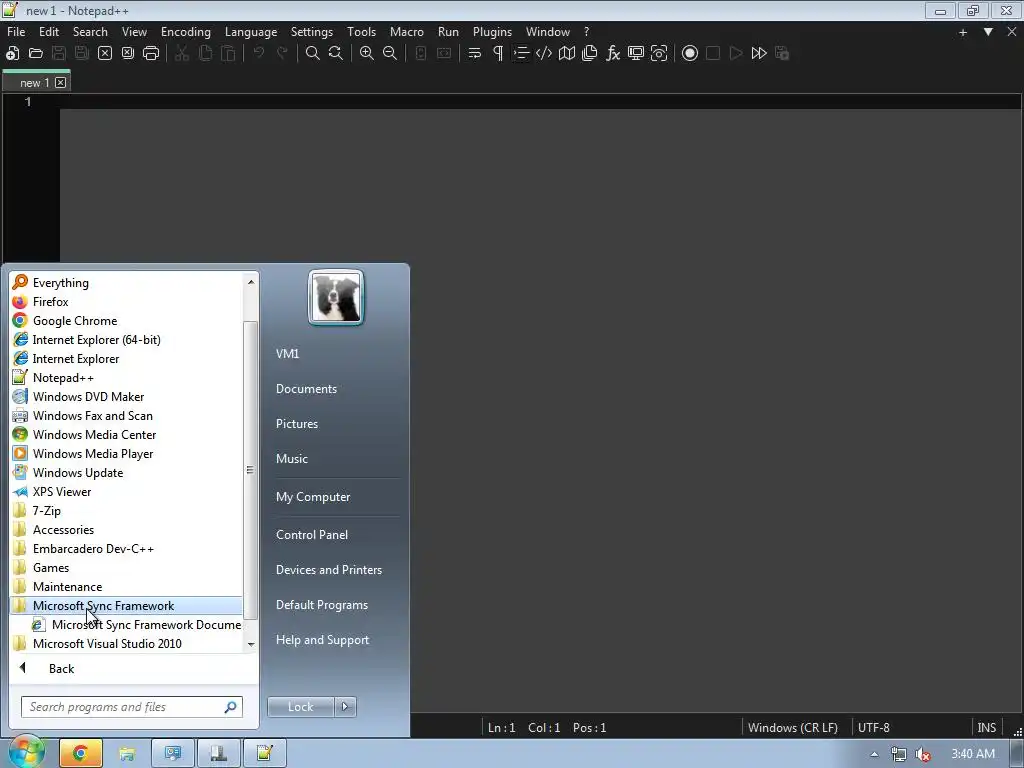Image resolution: width=1024 pixels, height=768 pixels.
Task: Open the tab list dropdown arrow
Action: pos(988,31)
